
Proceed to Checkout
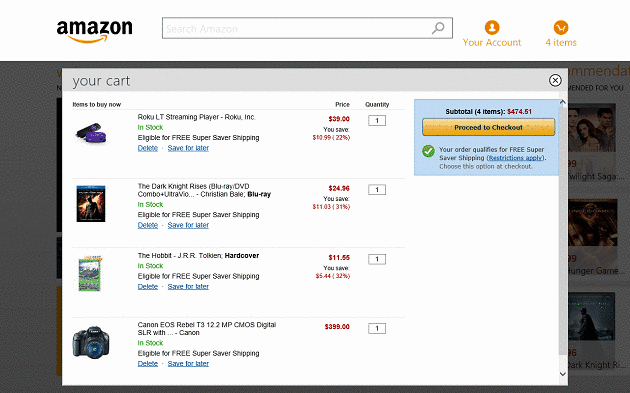pyautogui.click(x=489, y=127)
